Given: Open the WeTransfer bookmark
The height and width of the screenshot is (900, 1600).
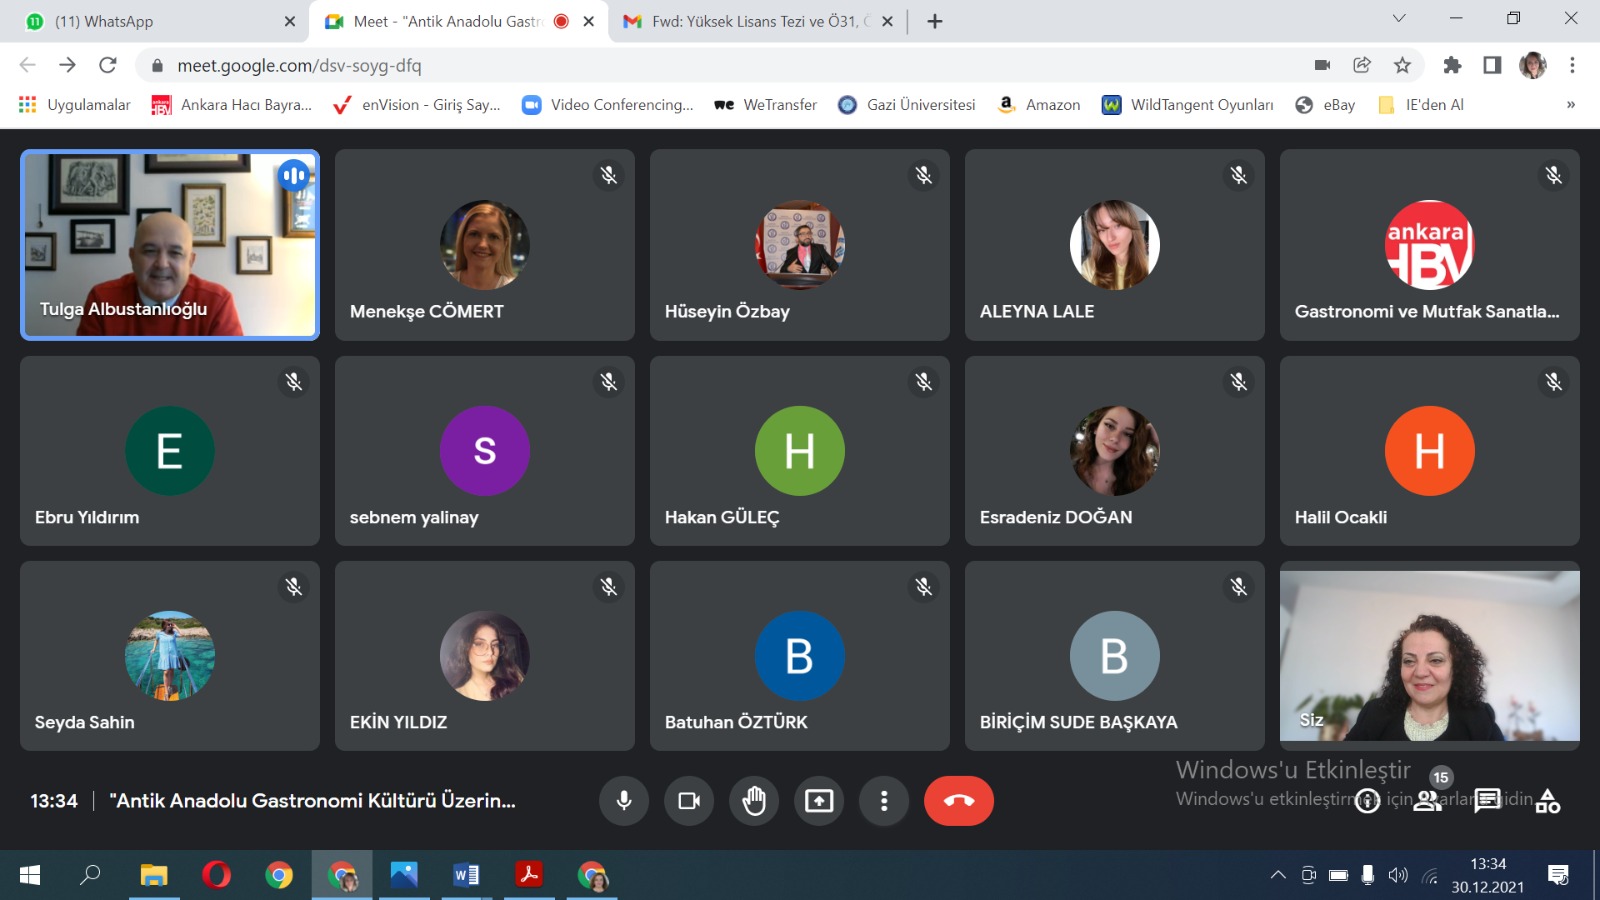Looking at the screenshot, I should [766, 105].
